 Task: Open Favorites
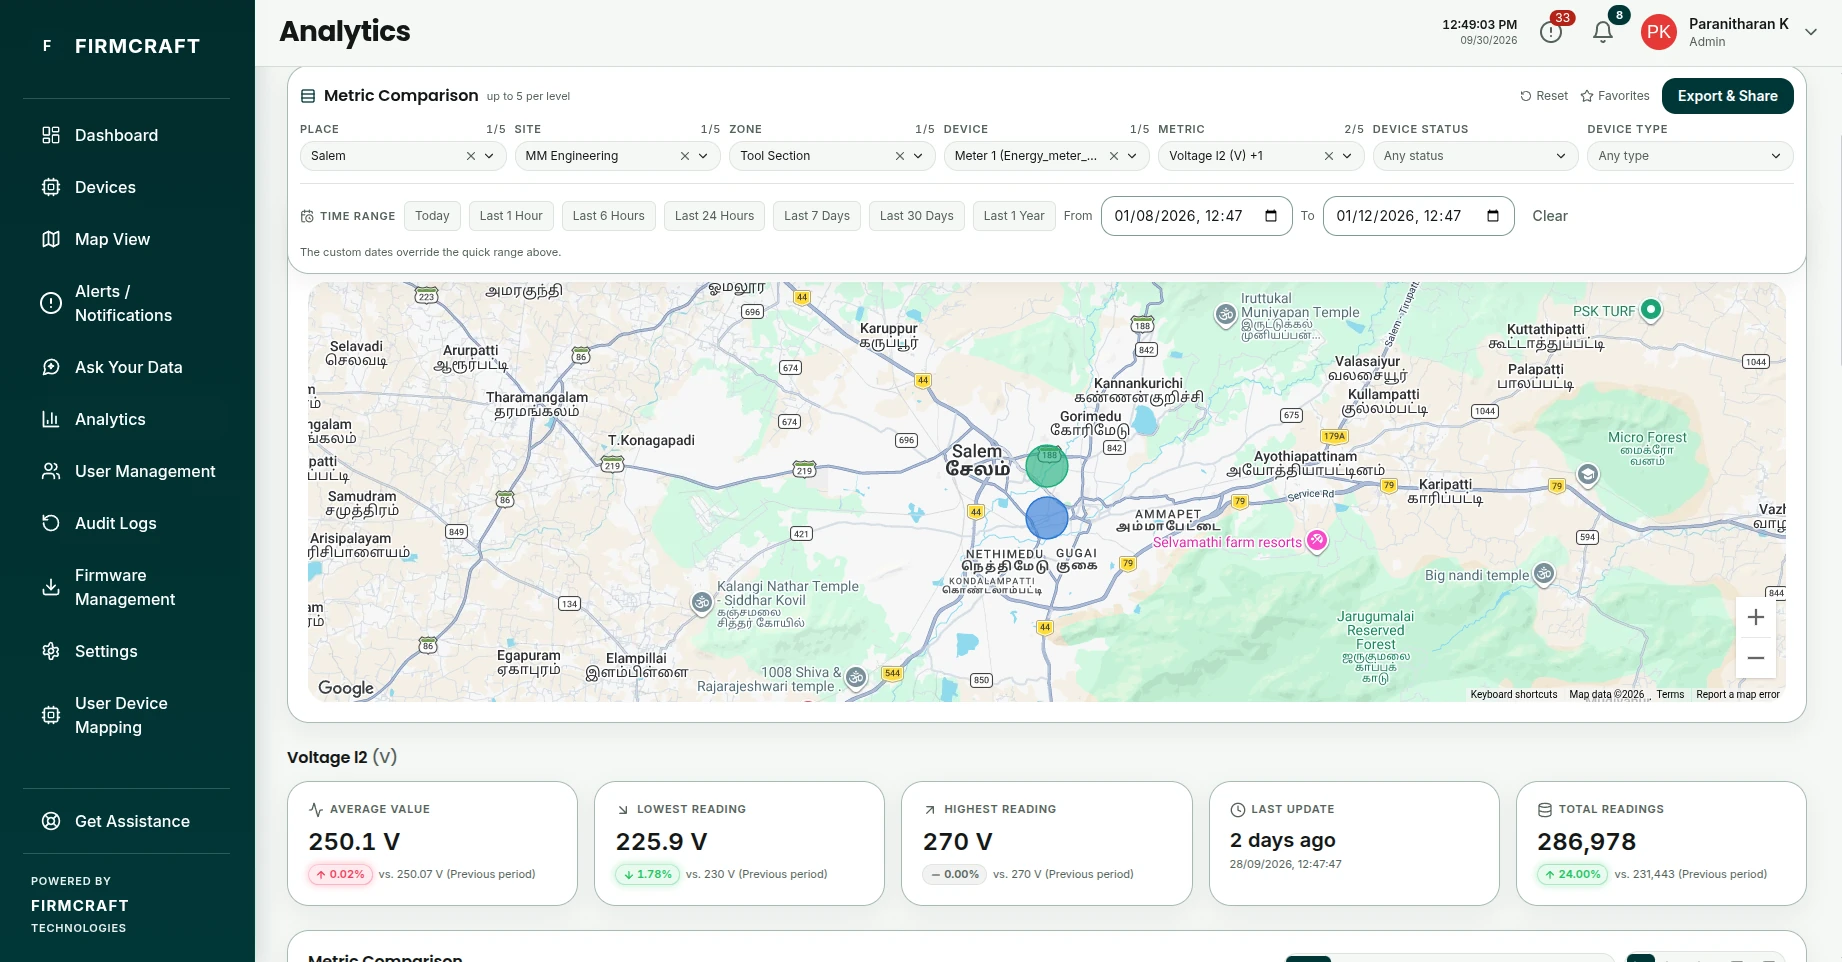[x=1615, y=96]
